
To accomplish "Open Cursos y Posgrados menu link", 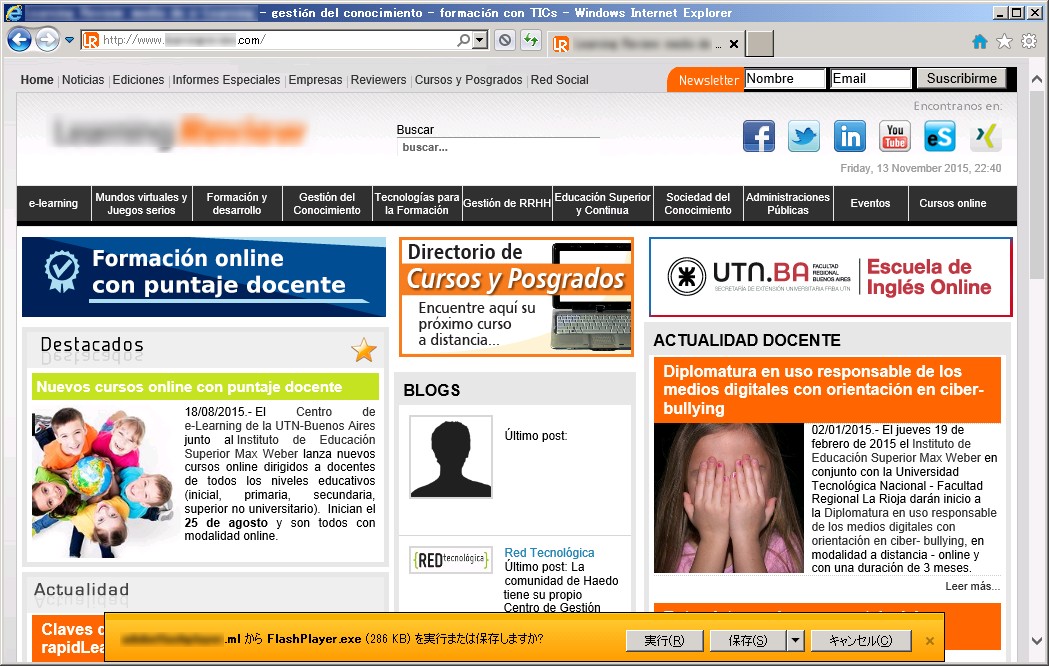I will (468, 80).
